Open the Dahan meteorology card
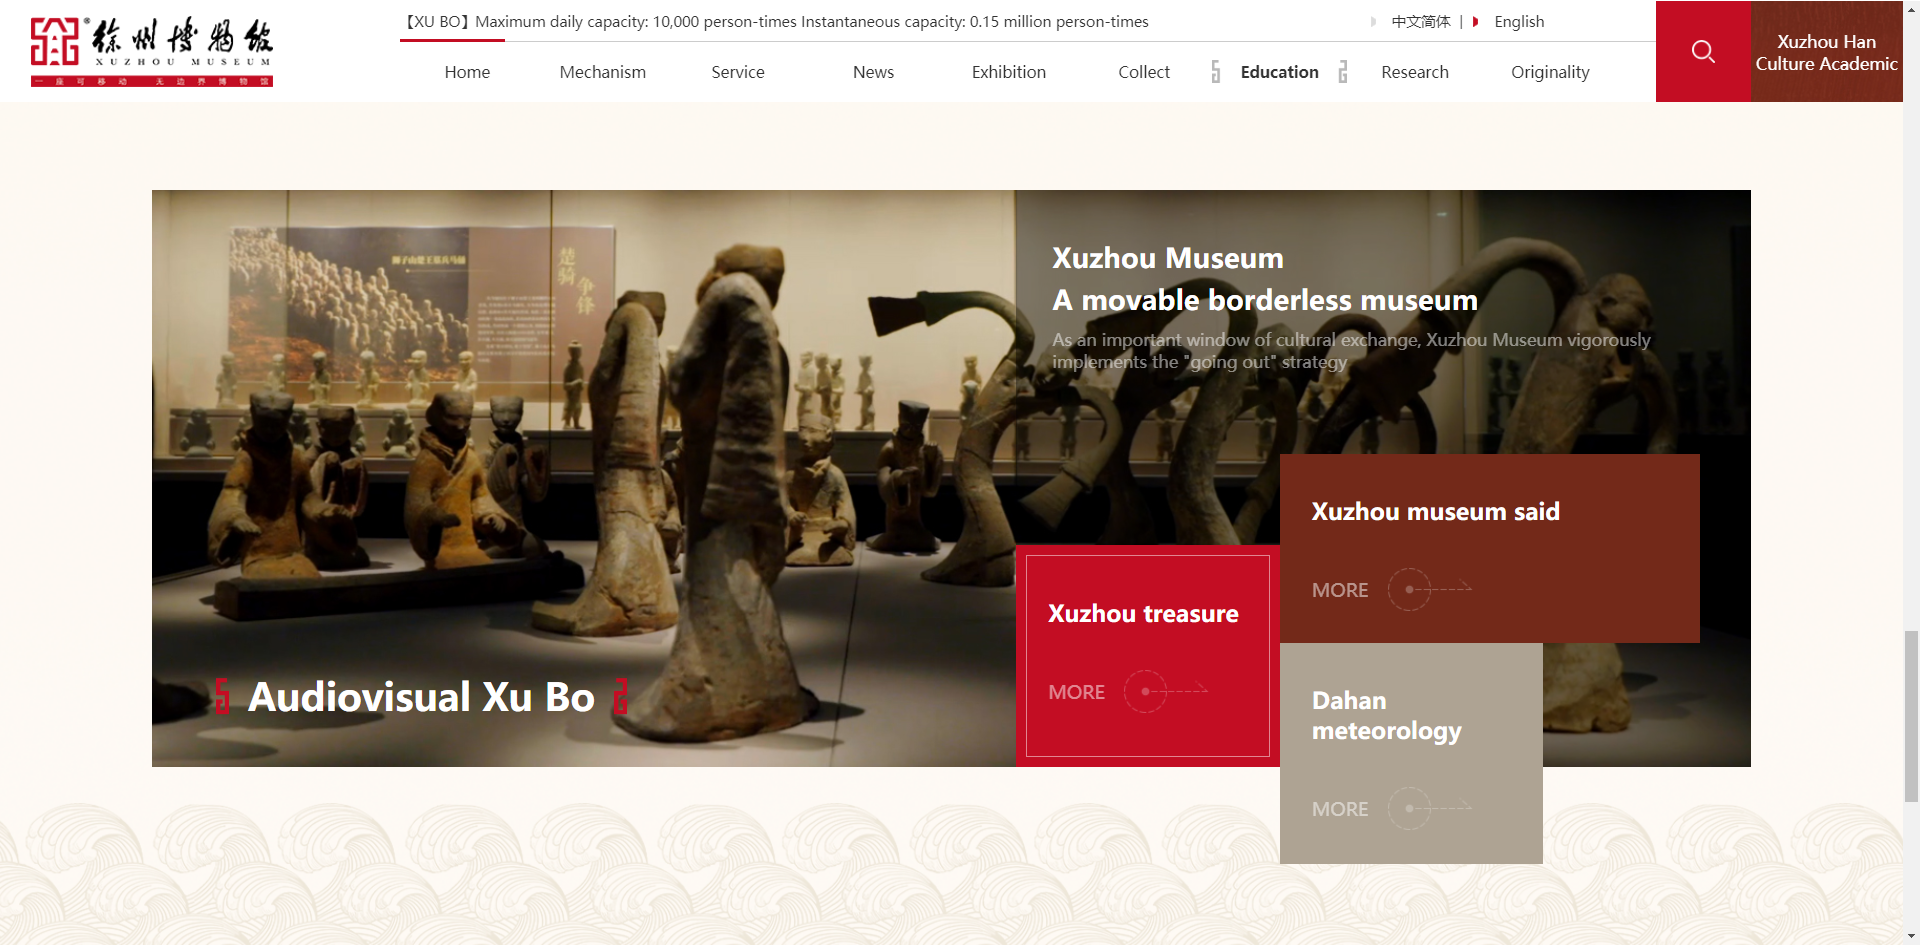The width and height of the screenshot is (1920, 945). [1411, 753]
